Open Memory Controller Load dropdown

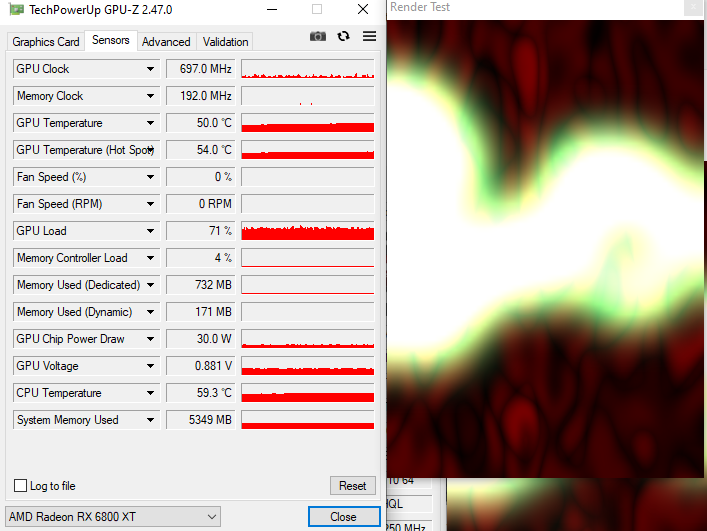[x=150, y=258]
